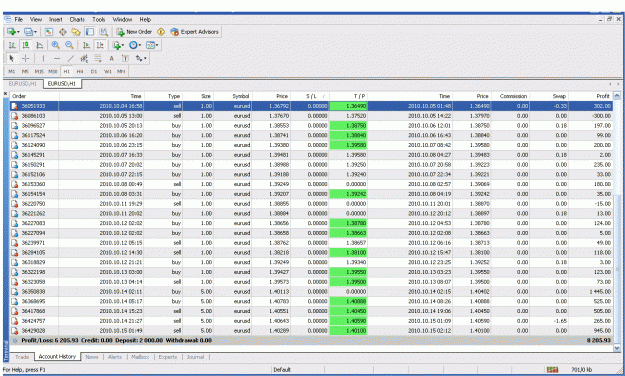The width and height of the screenshot is (625, 376).
Task: Switch to the M1 timeframe
Action: [x=12, y=71]
